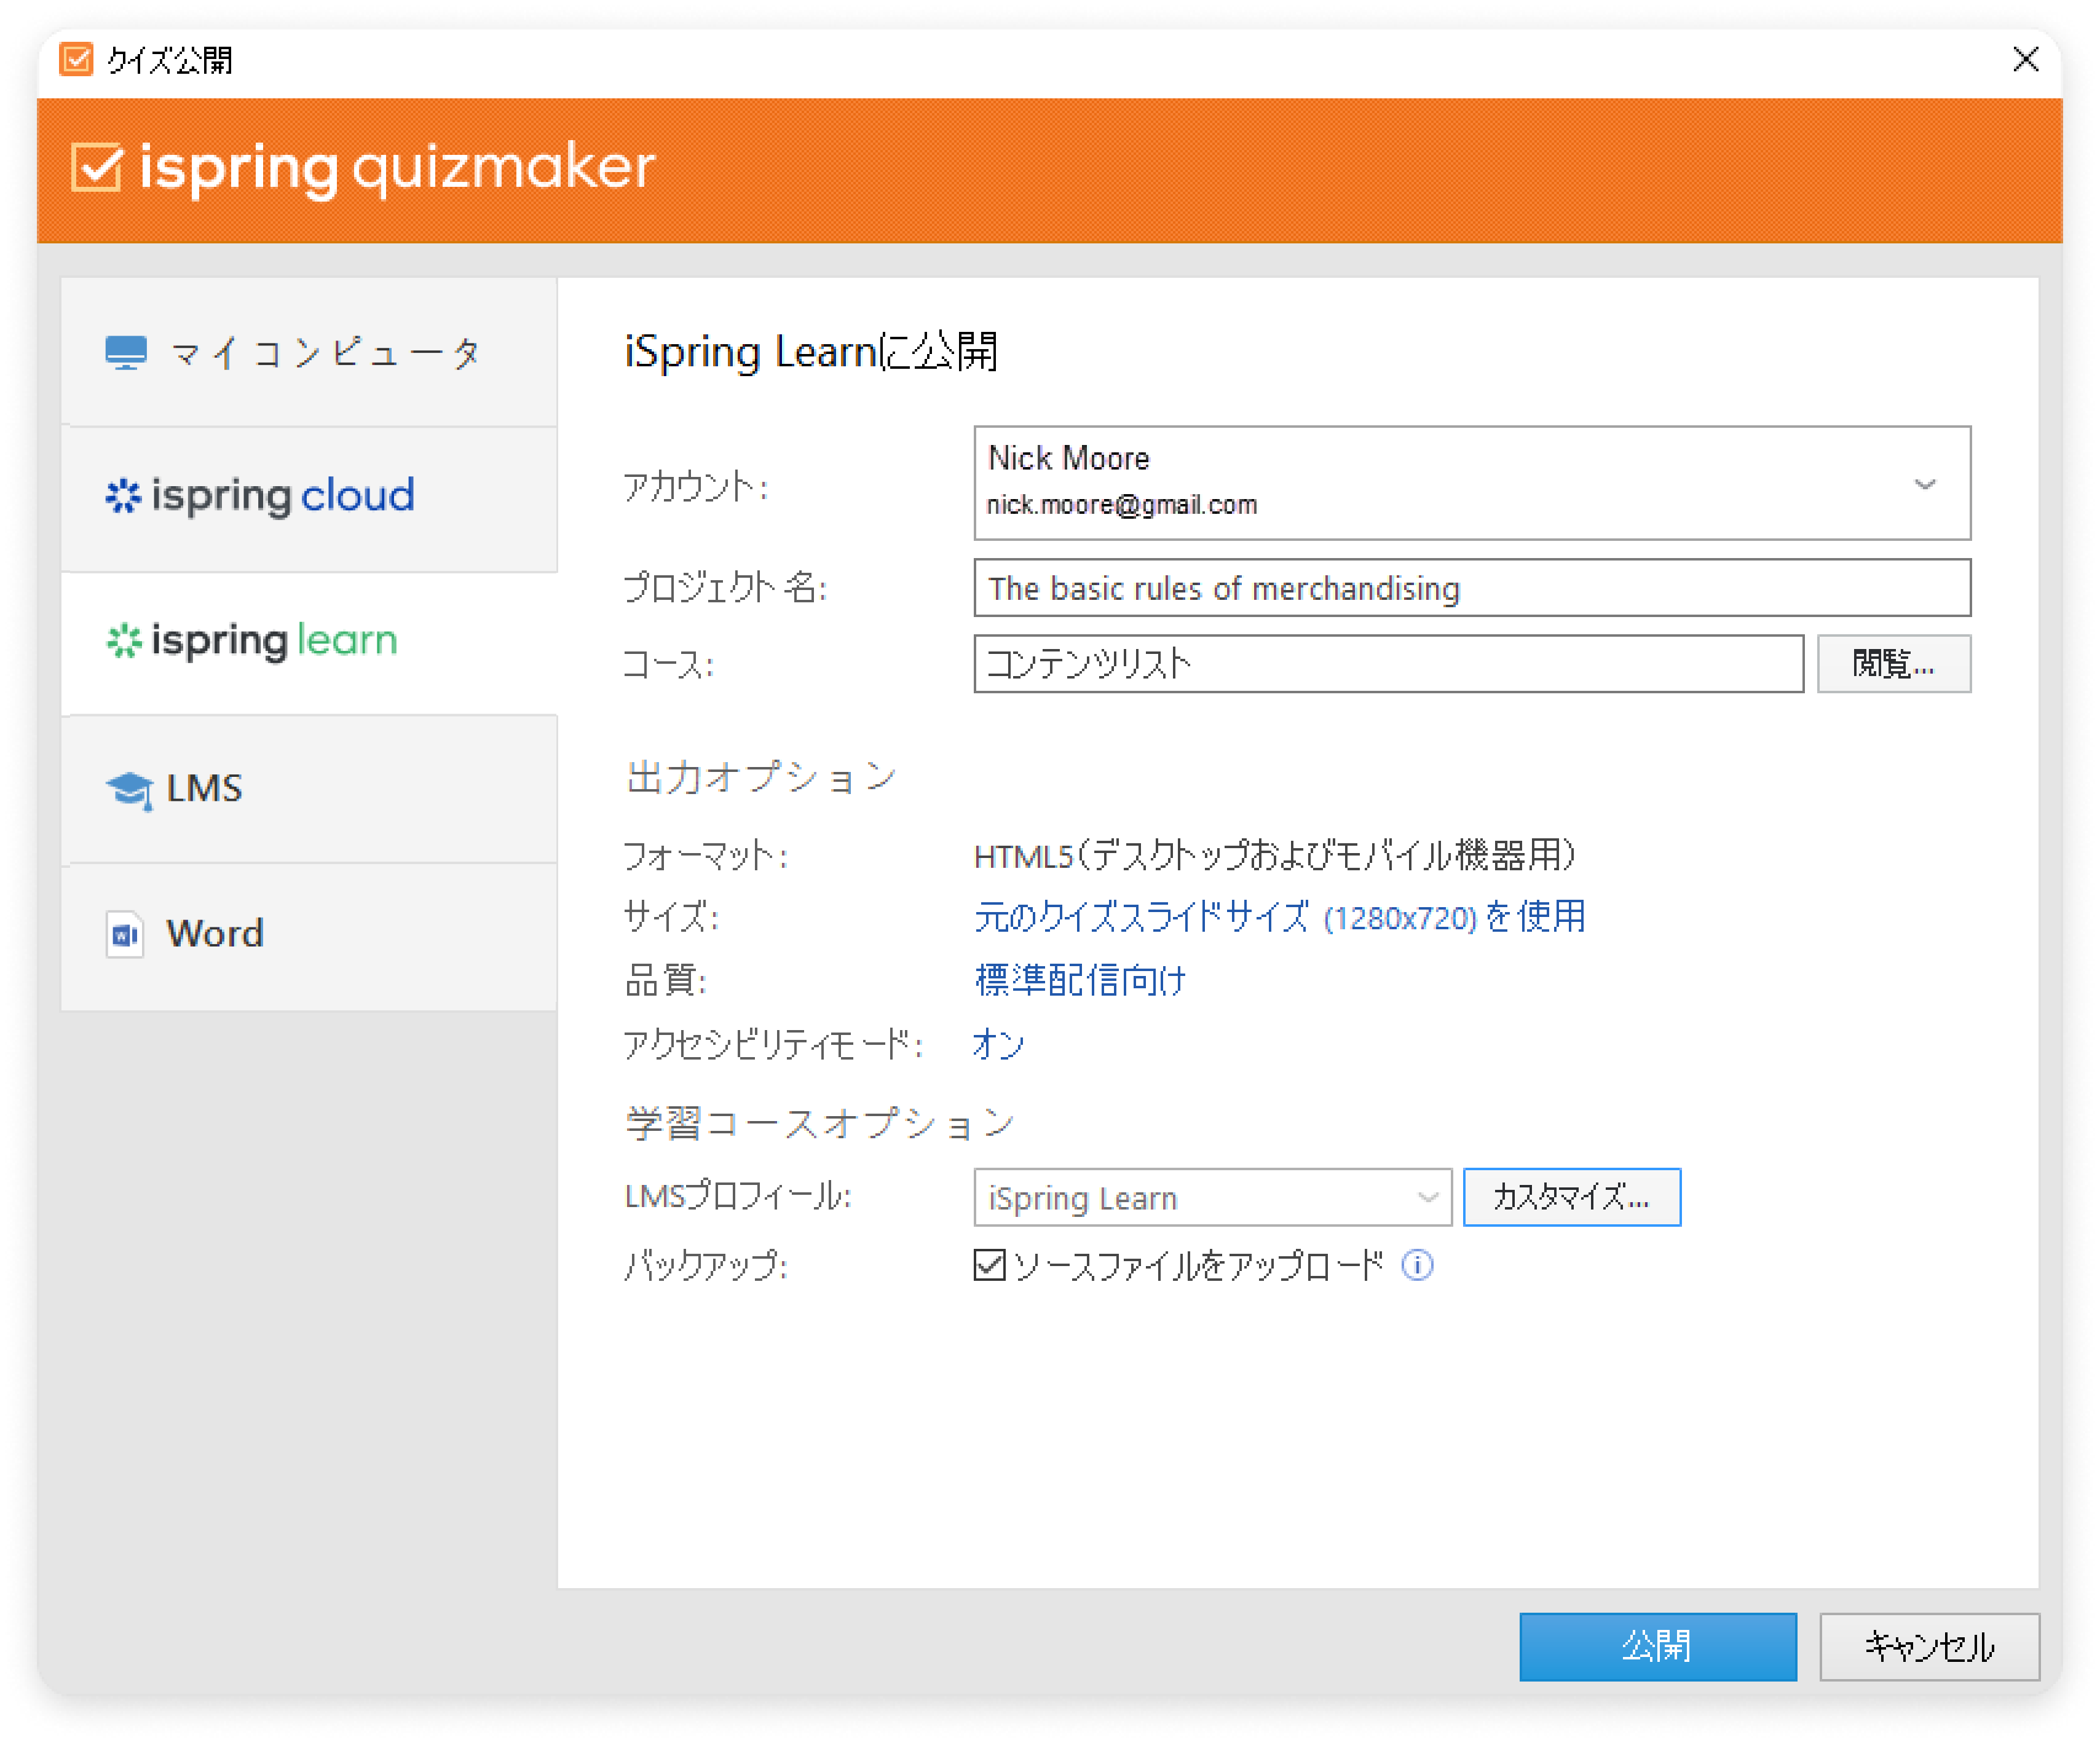Click the monitor icon beside マイコンピュータ
Screen dimensions: 2100x1743
click(126, 353)
